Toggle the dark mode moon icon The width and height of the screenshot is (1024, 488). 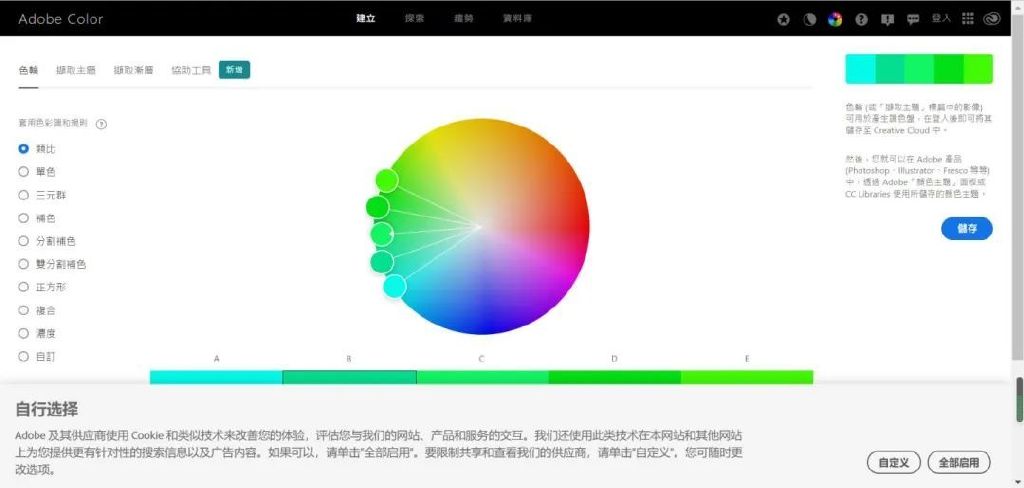tap(809, 20)
